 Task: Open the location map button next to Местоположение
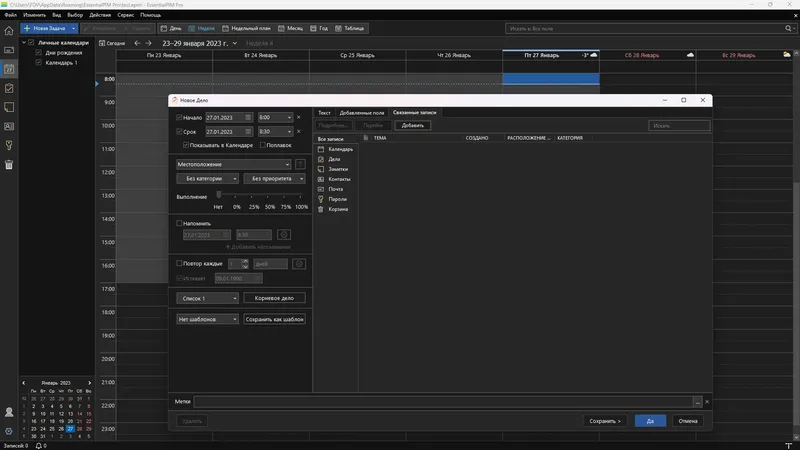tap(300, 164)
